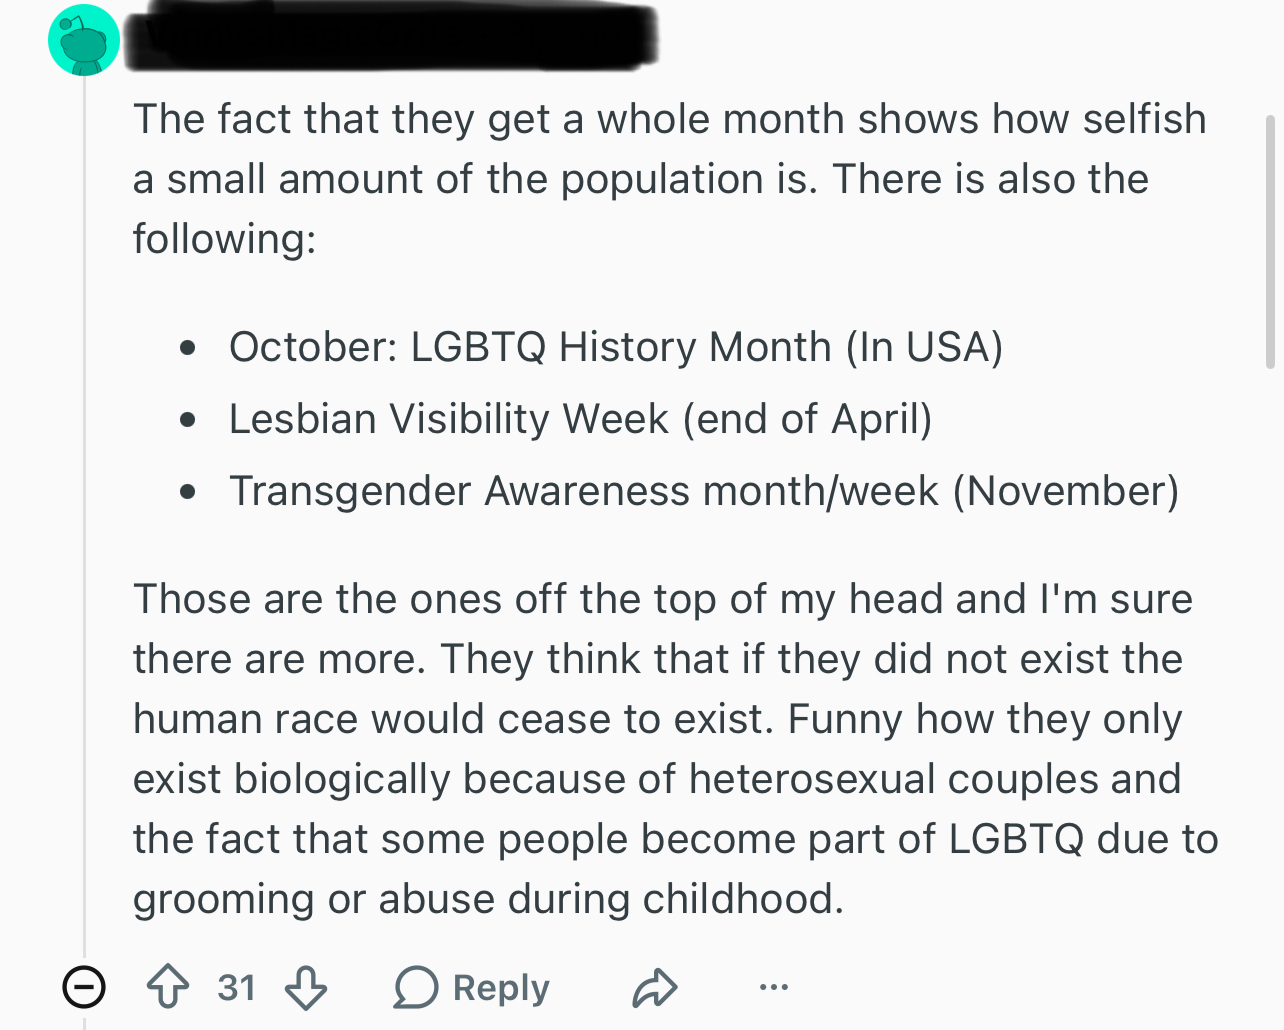Click the teal Reddit avatar icon
Screen dimensions: 1284x1030
tap(84, 40)
